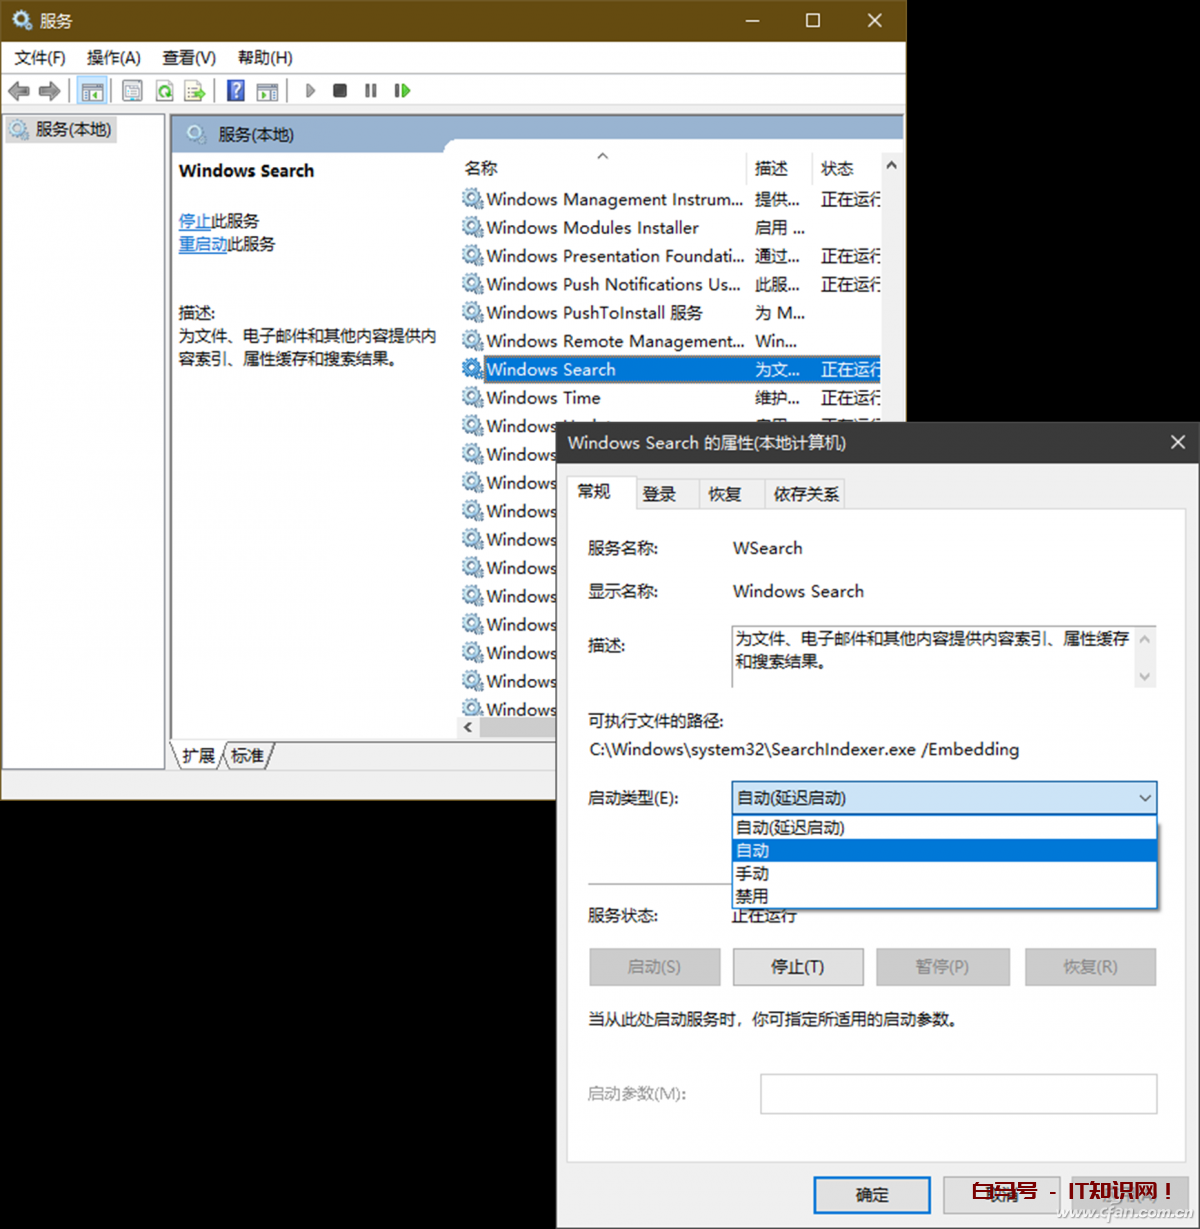The image size is (1200, 1229).
Task: Open the 启动类型 dropdown box
Action: click(943, 797)
